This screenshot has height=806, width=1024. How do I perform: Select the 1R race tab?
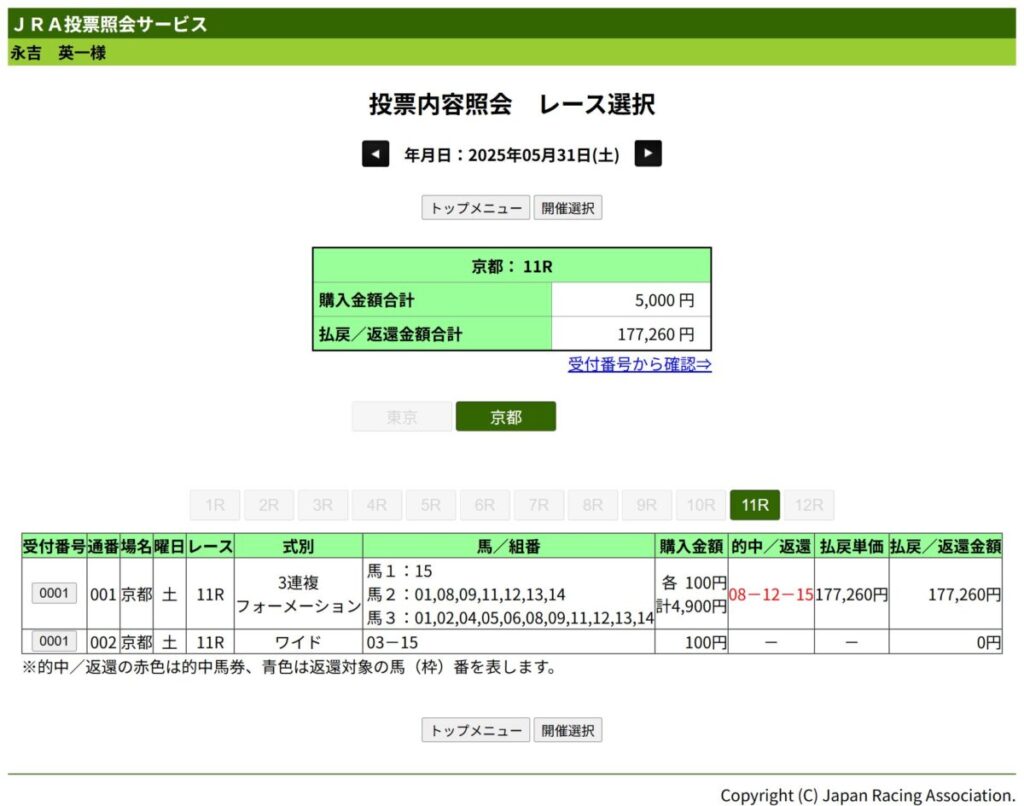215,505
